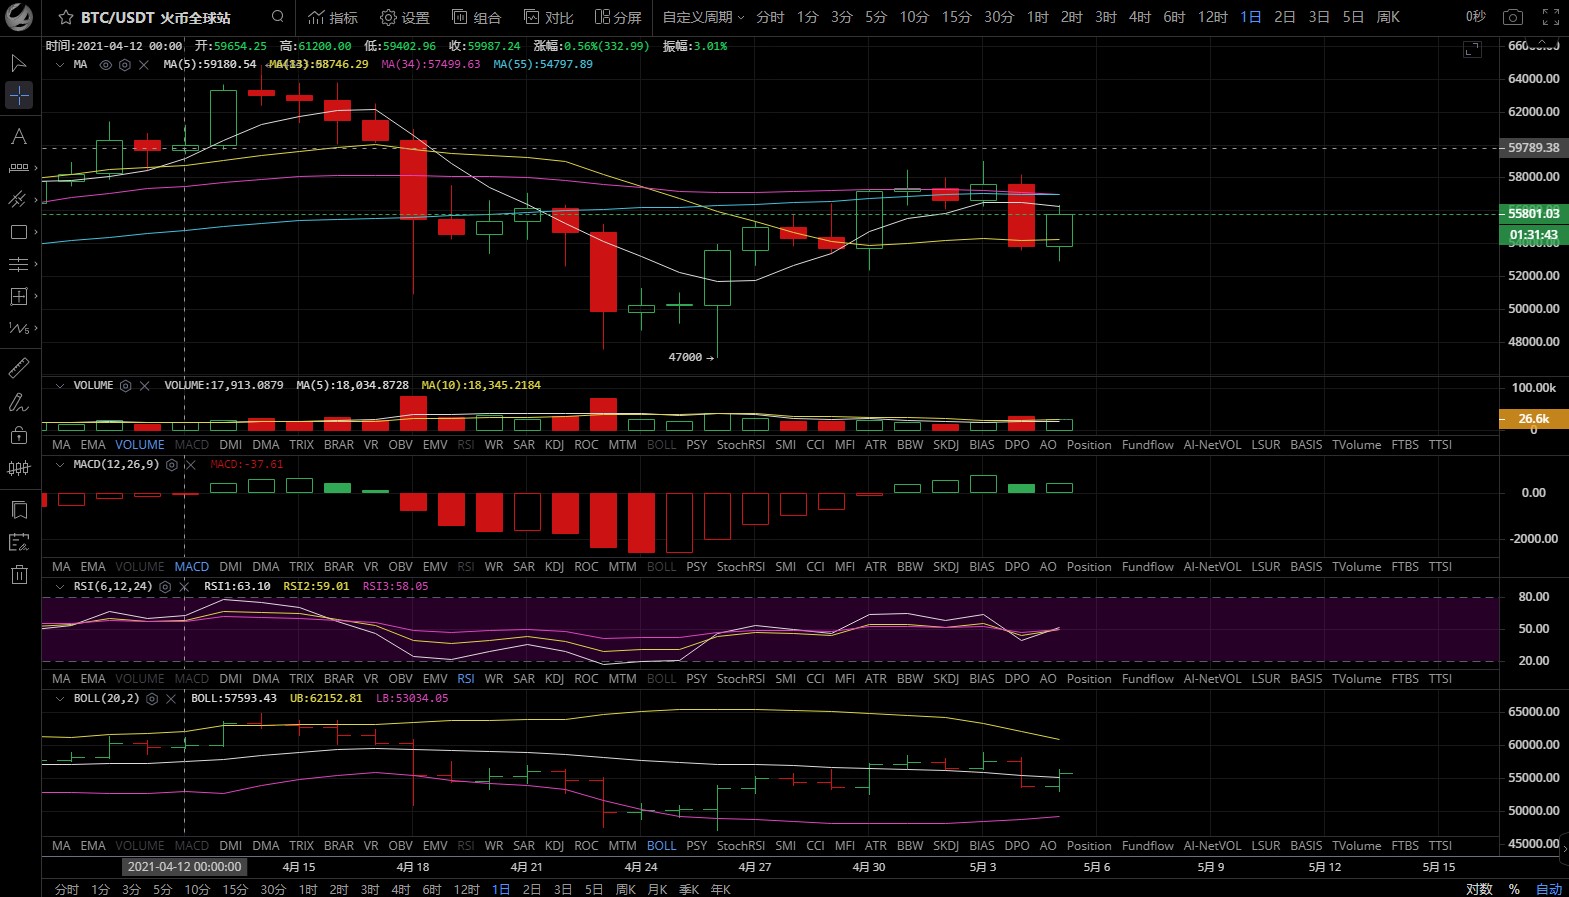Viewport: 1569px width, 897px height.
Task: Select the crosshair cursor tool
Action: [19, 95]
